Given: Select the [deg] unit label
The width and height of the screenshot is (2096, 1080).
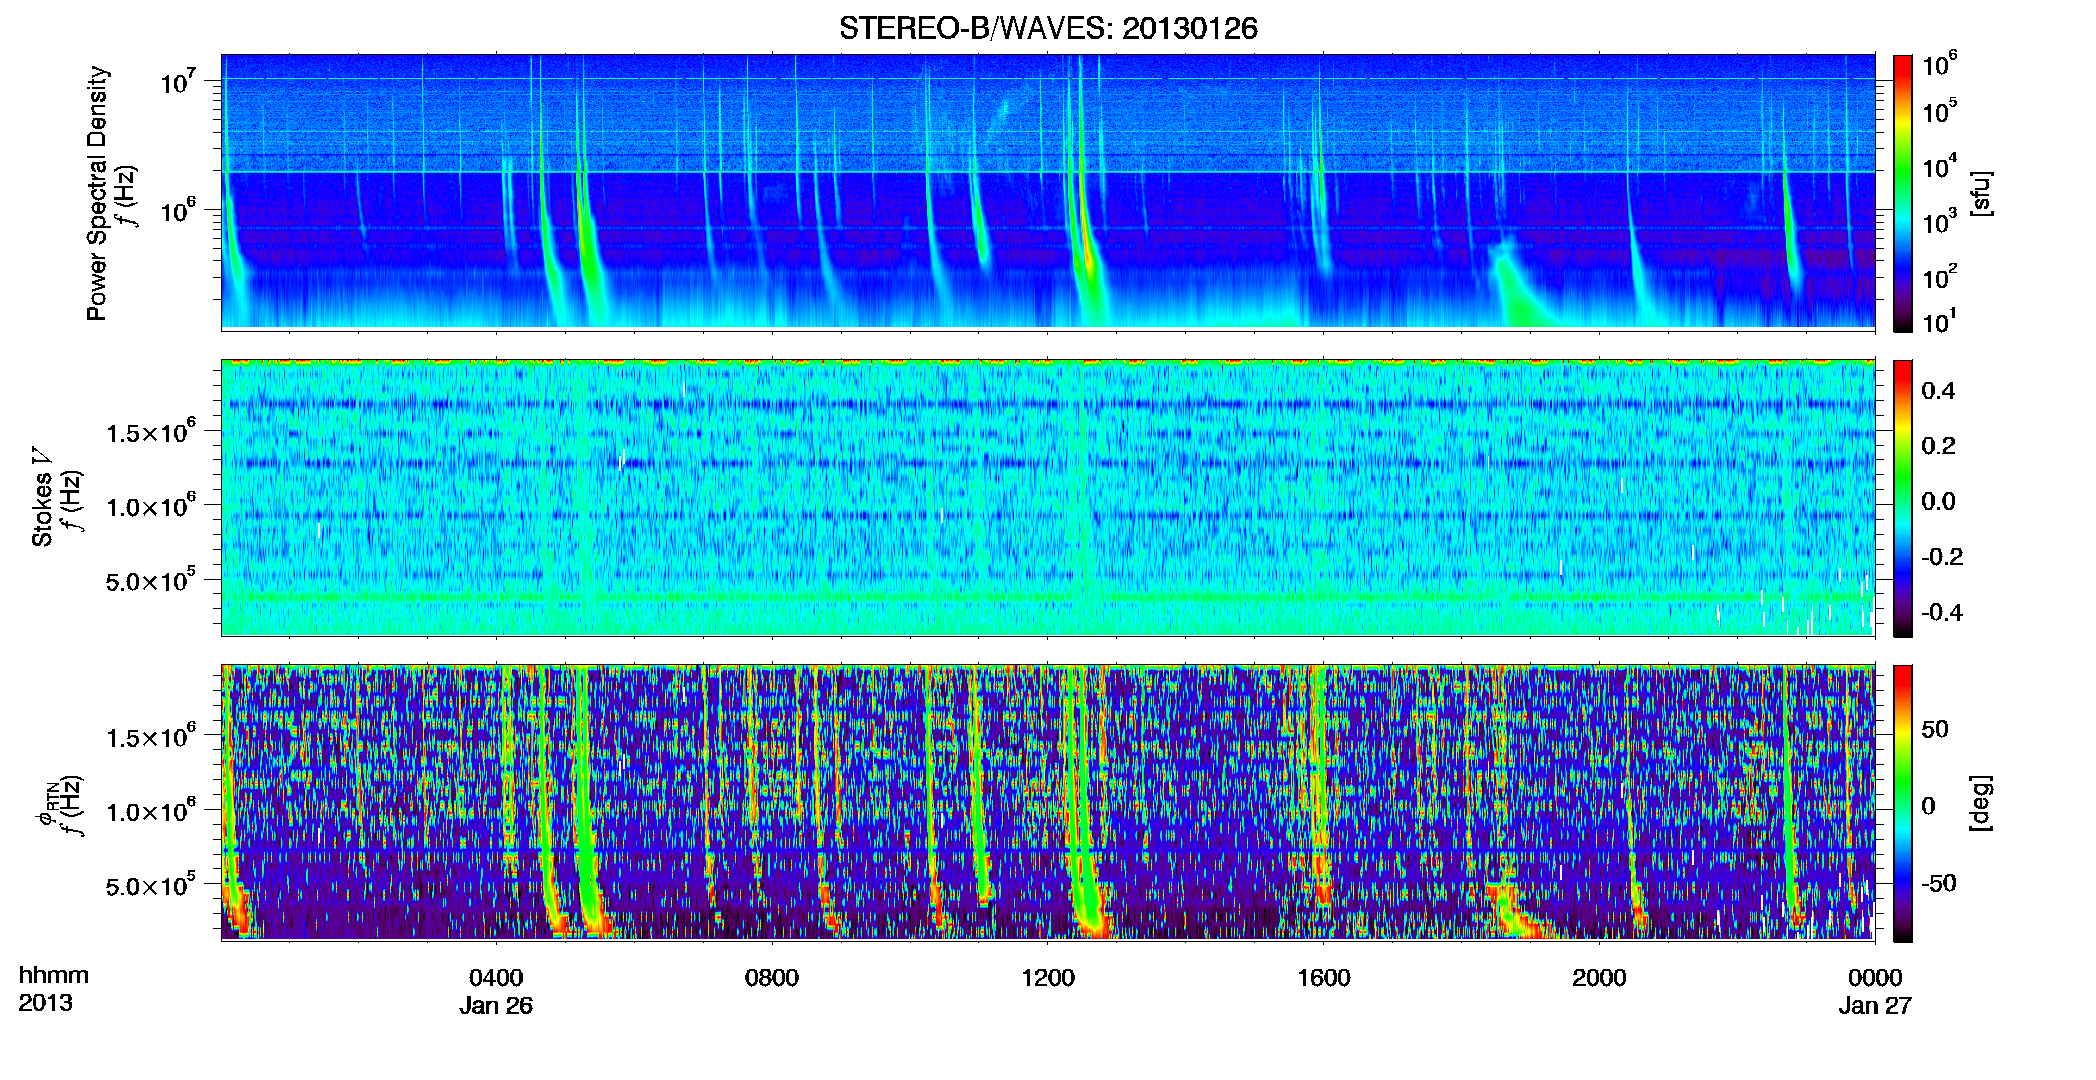Looking at the screenshot, I should pos(1981,802).
